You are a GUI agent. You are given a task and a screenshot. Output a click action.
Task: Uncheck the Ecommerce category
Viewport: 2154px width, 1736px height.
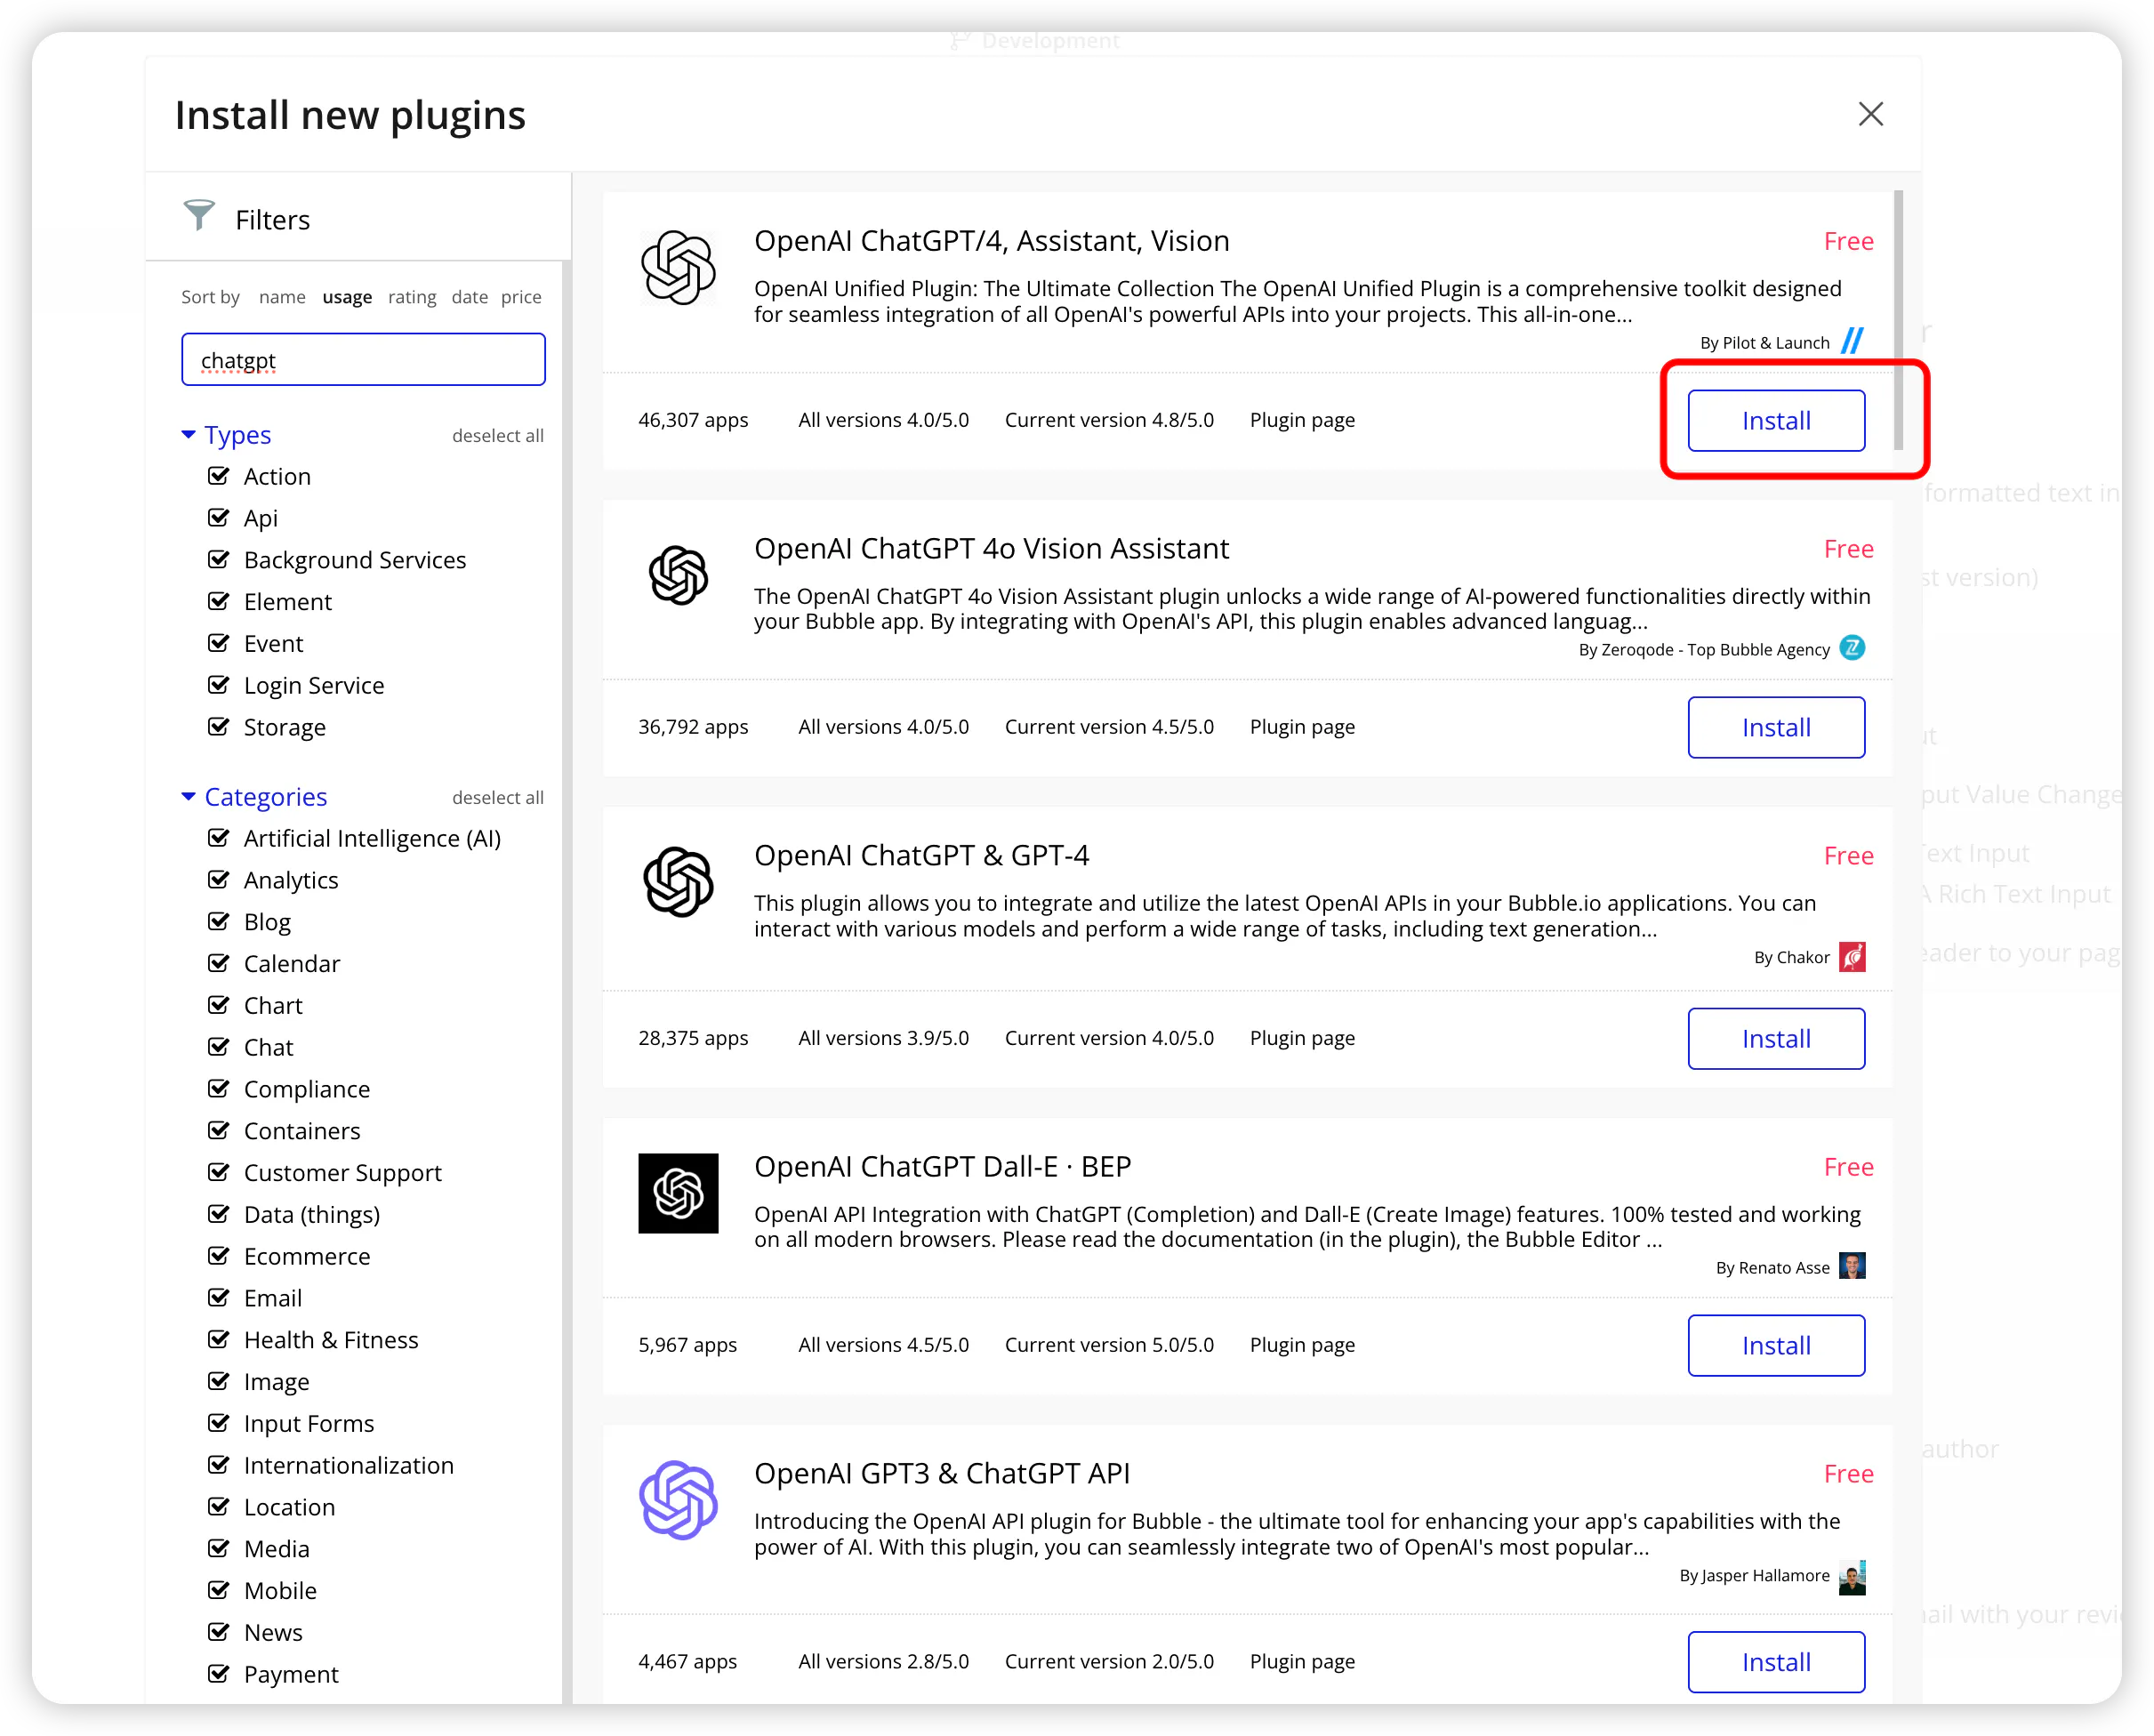tap(218, 1256)
